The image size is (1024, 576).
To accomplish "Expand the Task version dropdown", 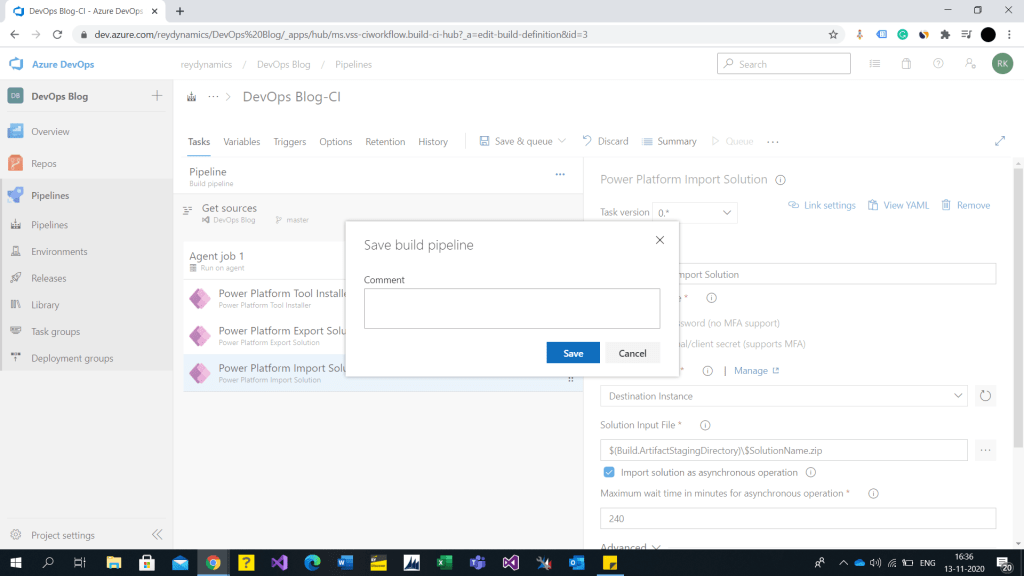I will click(695, 213).
